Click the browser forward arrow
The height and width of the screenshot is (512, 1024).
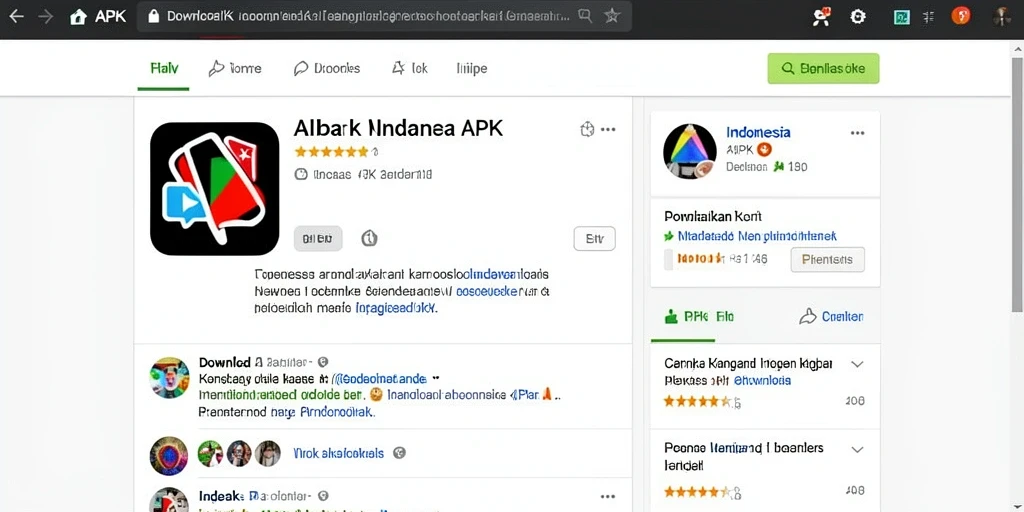click(46, 17)
